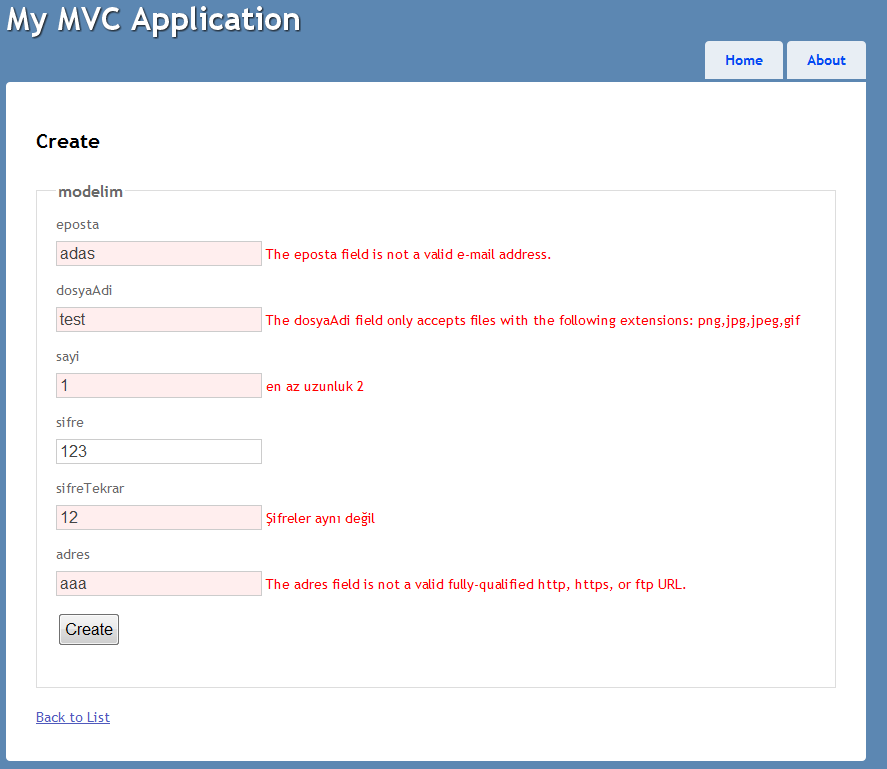Focus the sifreTekrar input box
This screenshot has height=769, width=887.
click(x=159, y=518)
